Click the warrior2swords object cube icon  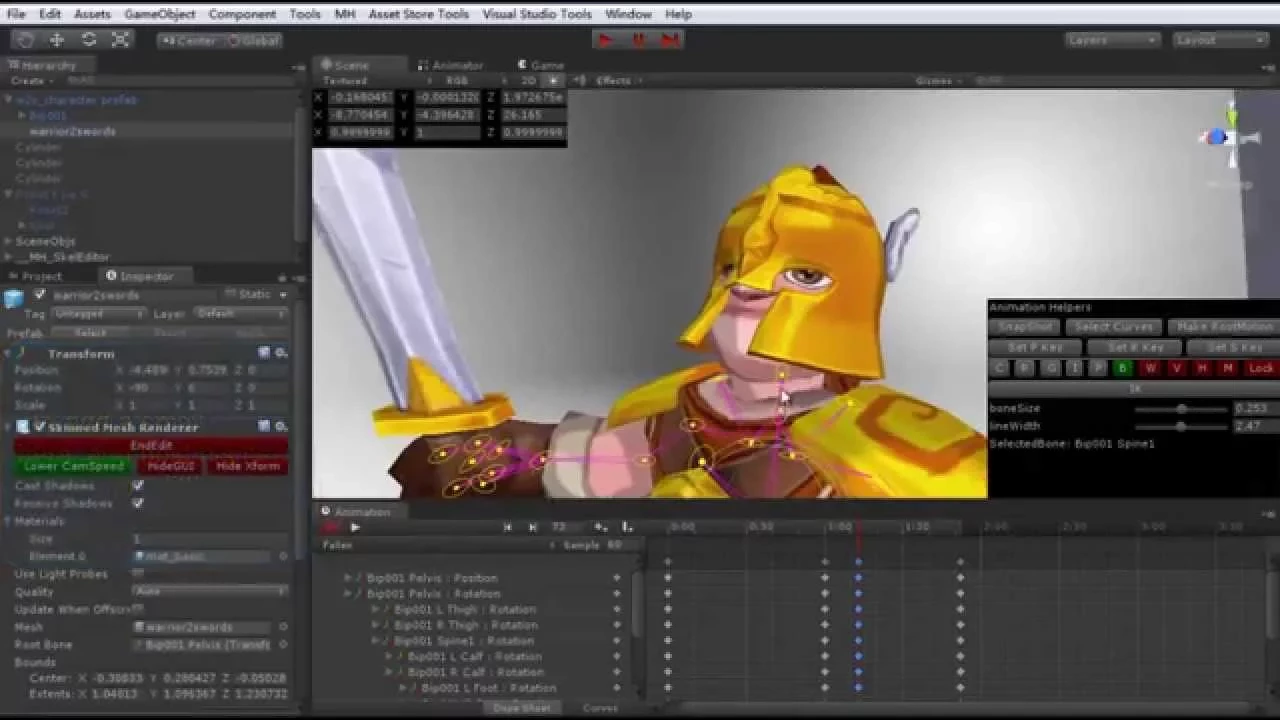coord(14,298)
